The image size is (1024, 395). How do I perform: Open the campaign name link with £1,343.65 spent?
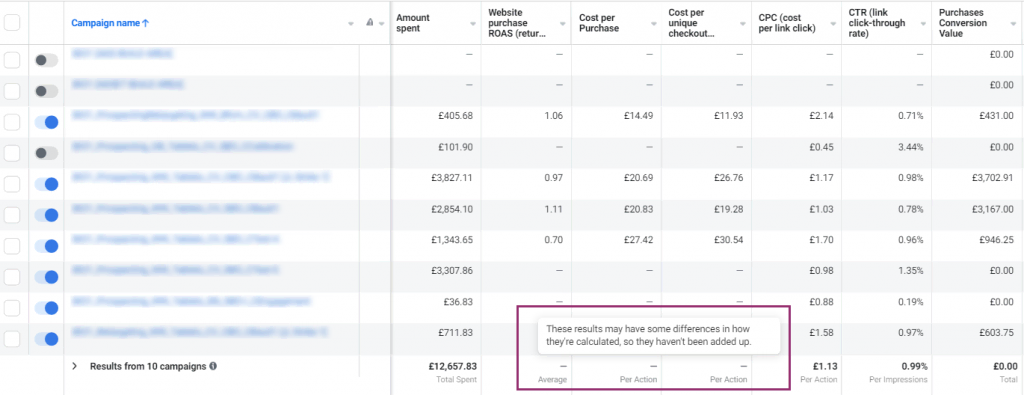tap(175, 240)
